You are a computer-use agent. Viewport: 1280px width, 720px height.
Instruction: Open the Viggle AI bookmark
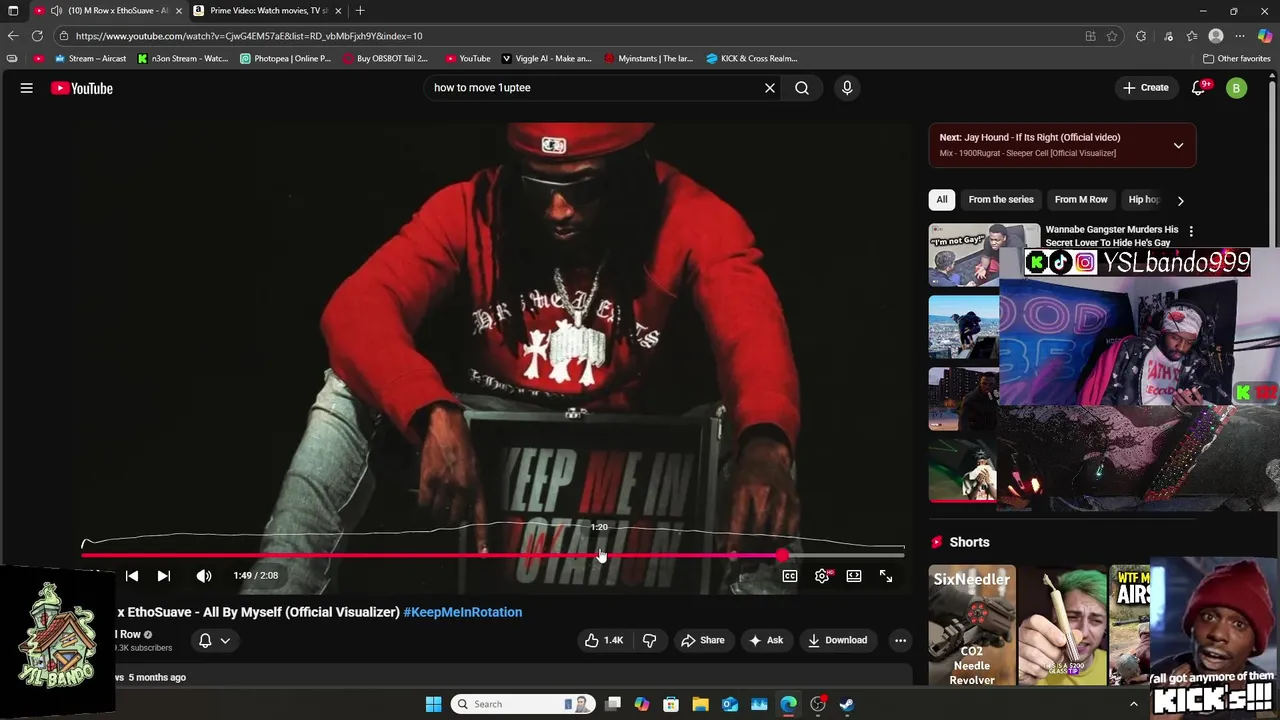[547, 59]
